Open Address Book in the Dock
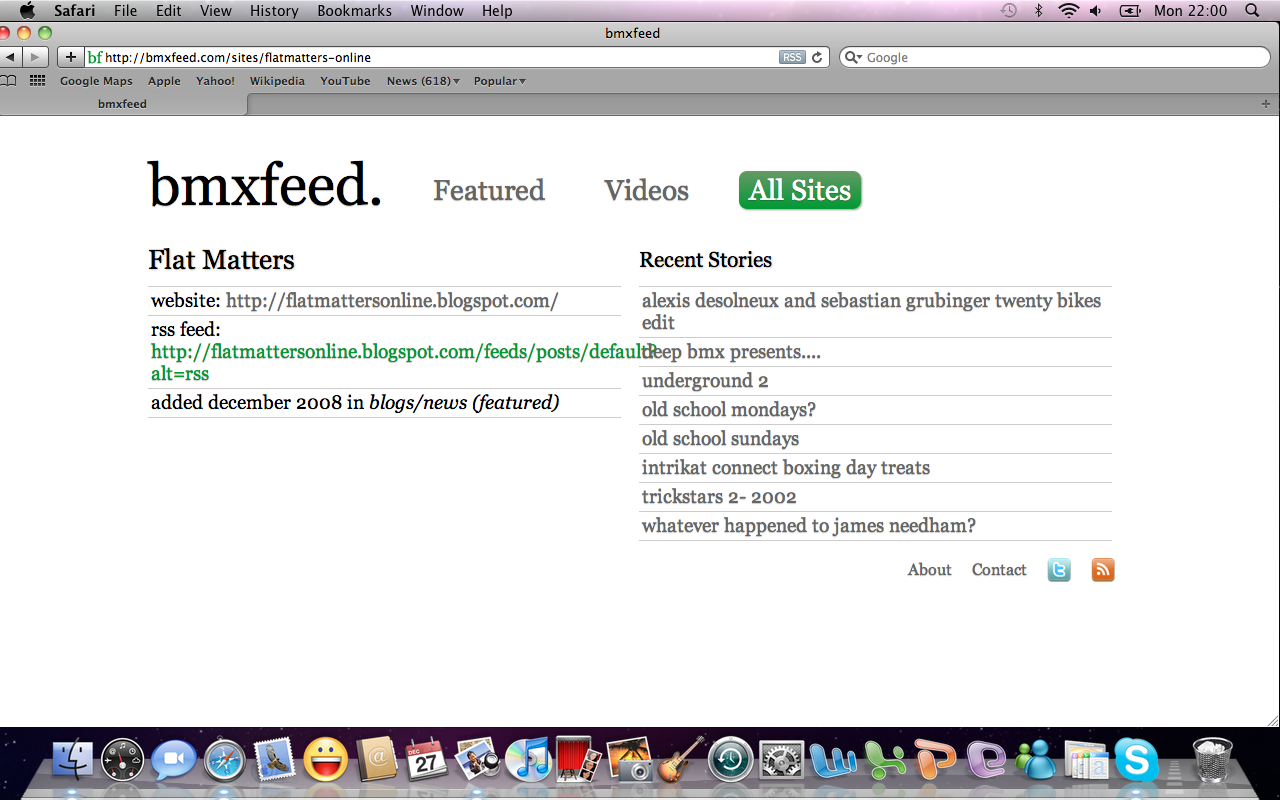The height and width of the screenshot is (800, 1280). coord(378,760)
